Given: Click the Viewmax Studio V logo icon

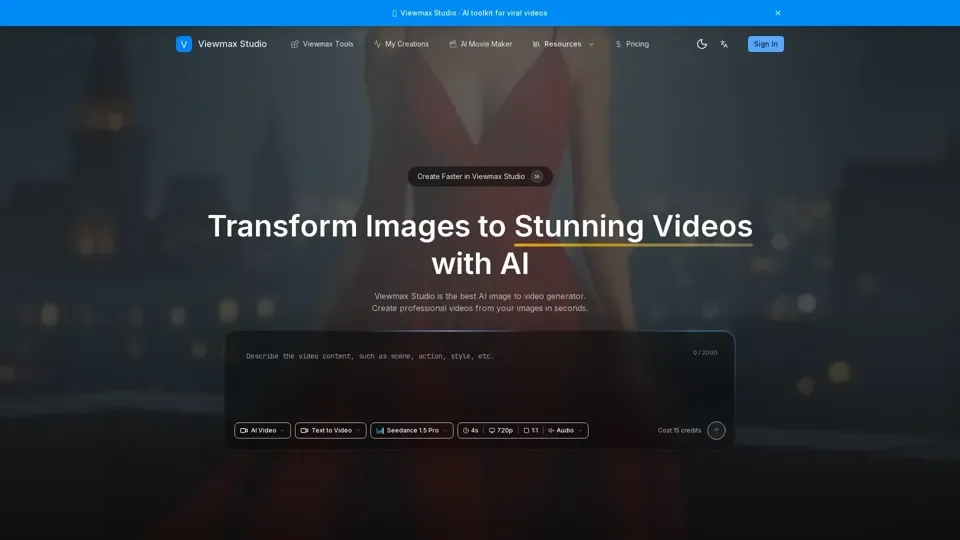Looking at the screenshot, I should click(x=184, y=44).
